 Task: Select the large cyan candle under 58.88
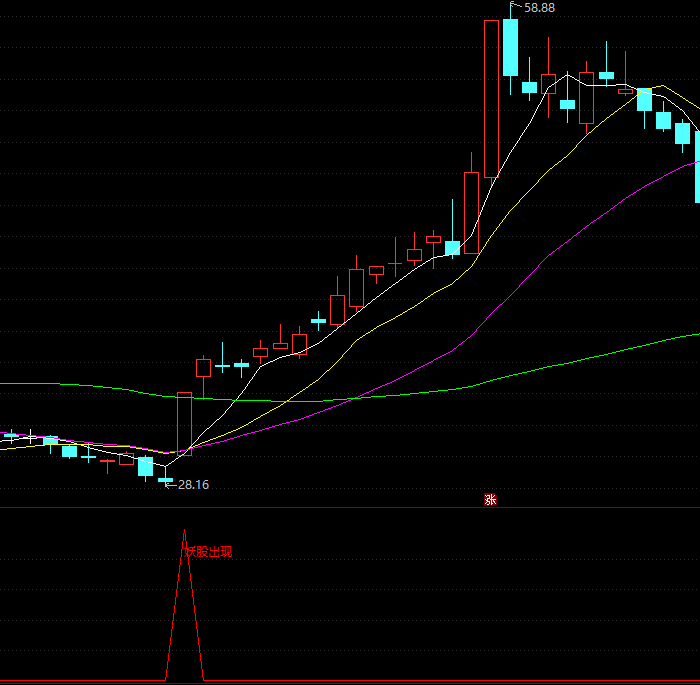[x=511, y=48]
